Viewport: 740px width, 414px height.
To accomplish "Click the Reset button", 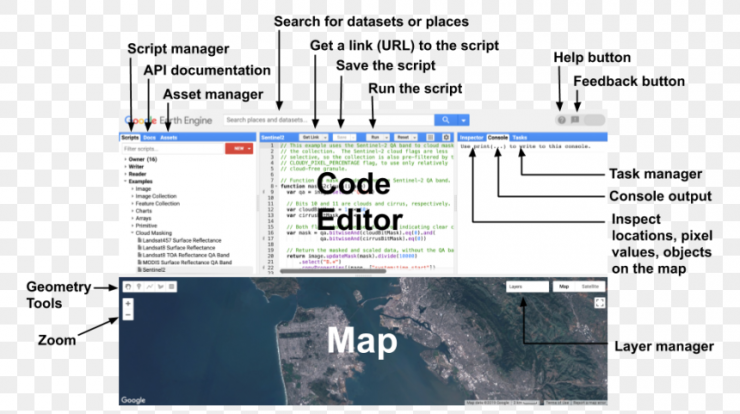I will coord(405,137).
